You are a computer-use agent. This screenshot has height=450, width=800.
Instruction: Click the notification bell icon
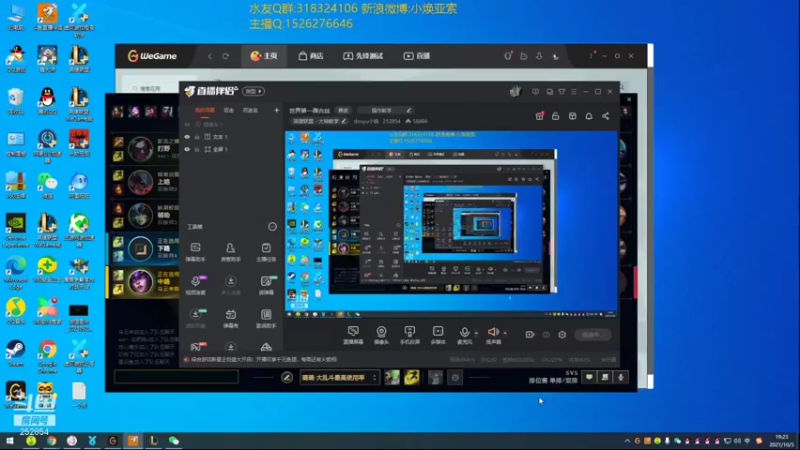pyautogui.click(x=589, y=116)
